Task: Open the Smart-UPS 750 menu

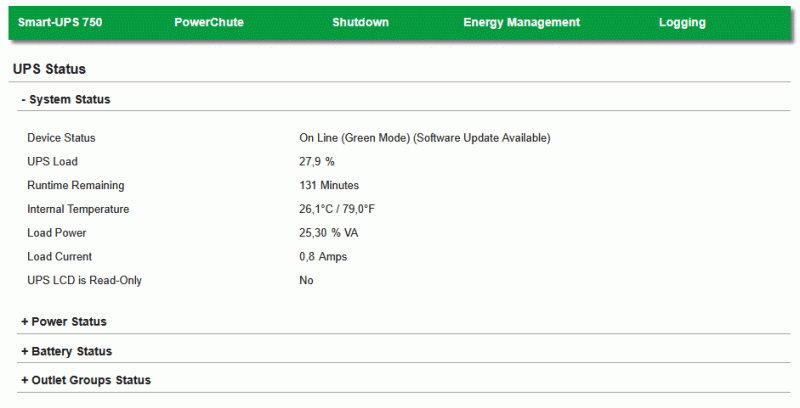Action: [60, 22]
